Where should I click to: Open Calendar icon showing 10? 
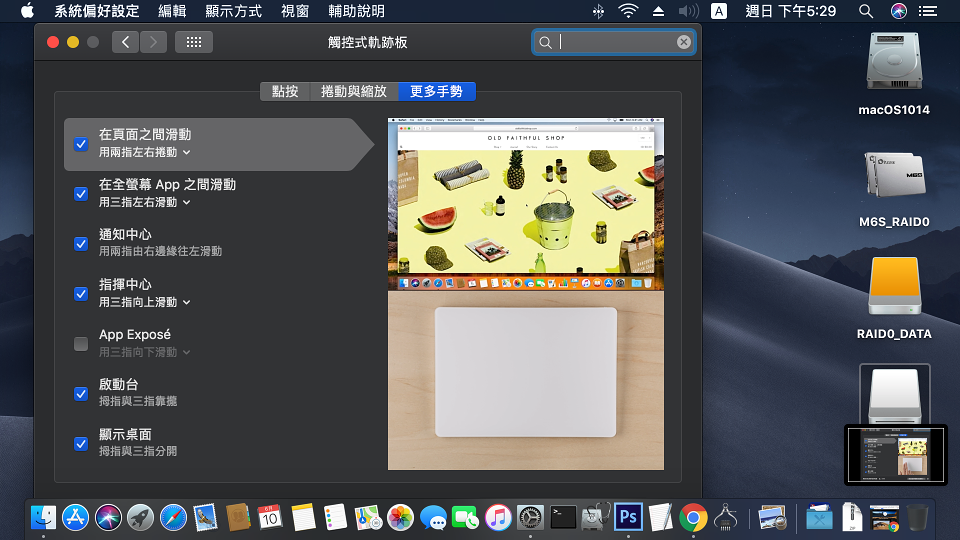[x=270, y=518]
